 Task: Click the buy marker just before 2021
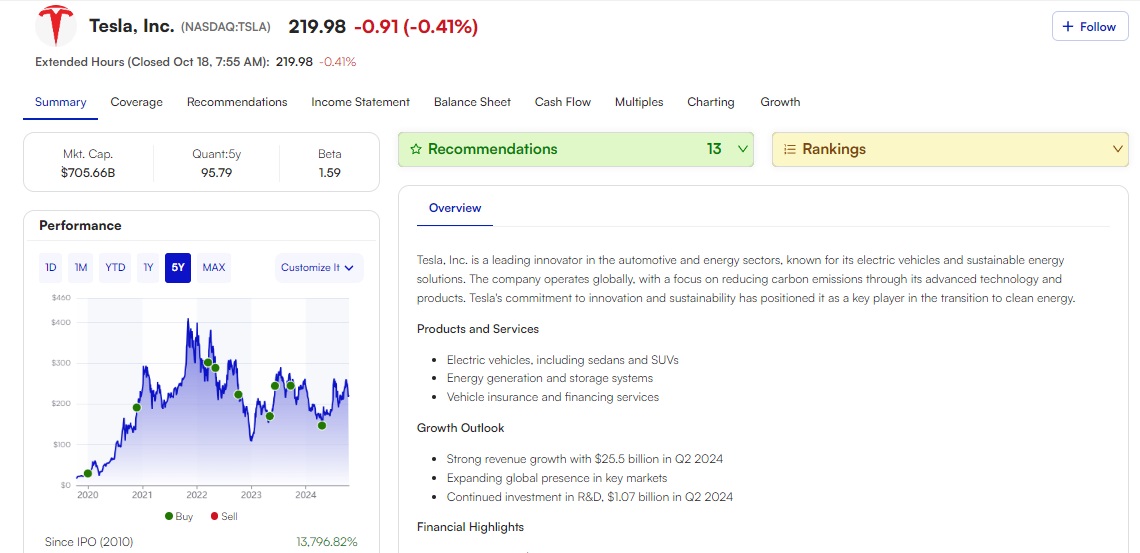click(x=136, y=407)
